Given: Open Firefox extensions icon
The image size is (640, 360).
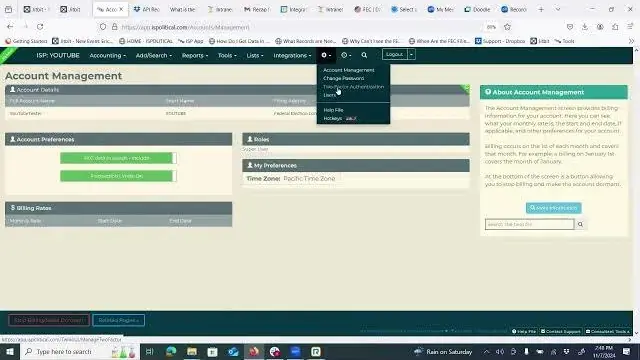Looking at the screenshot, I should [615, 27].
